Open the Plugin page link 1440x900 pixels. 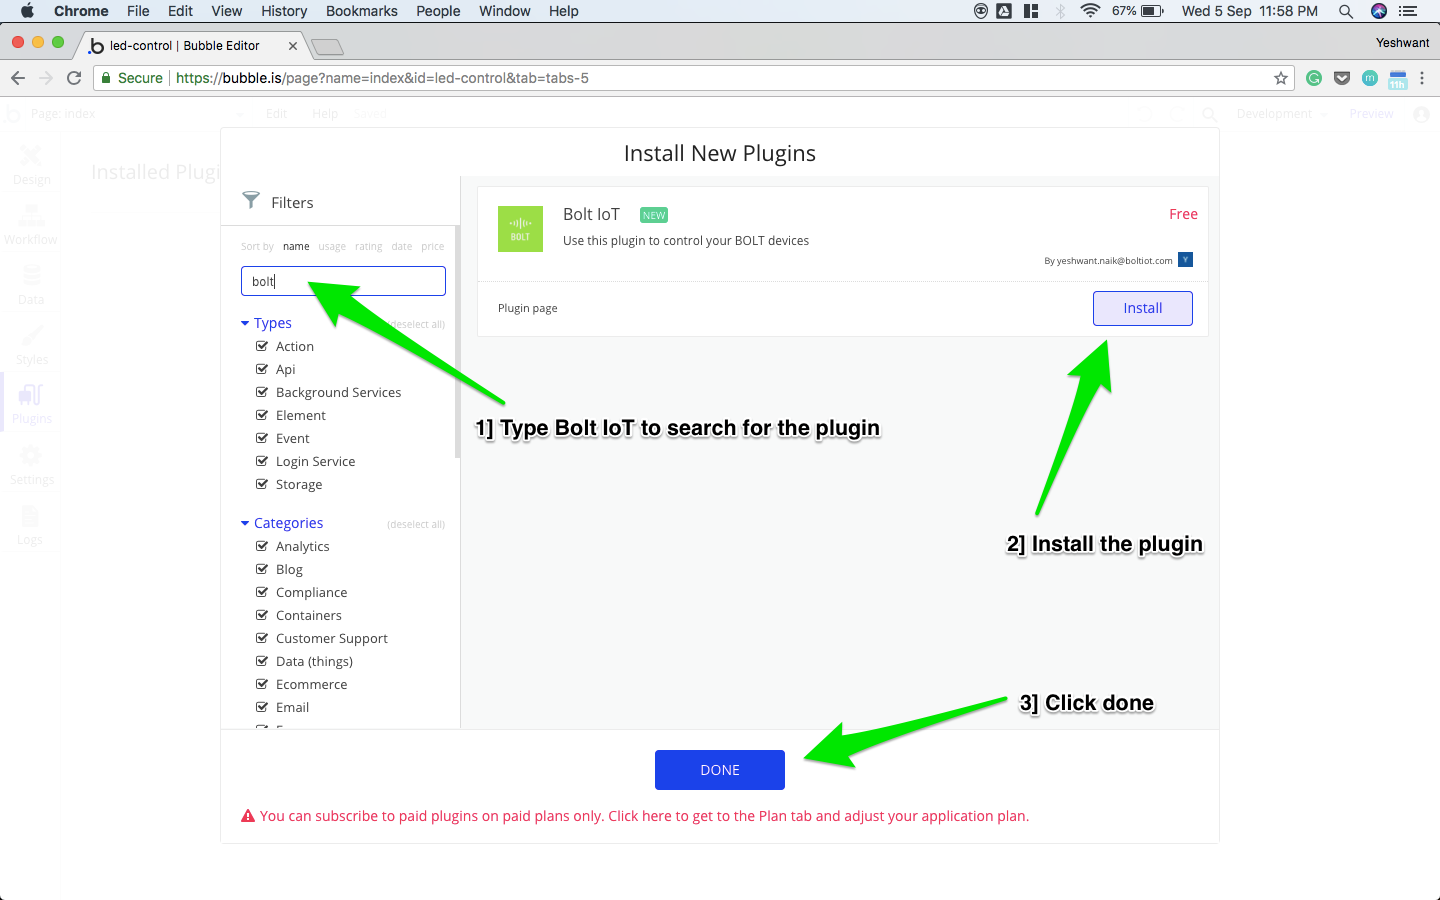click(528, 308)
